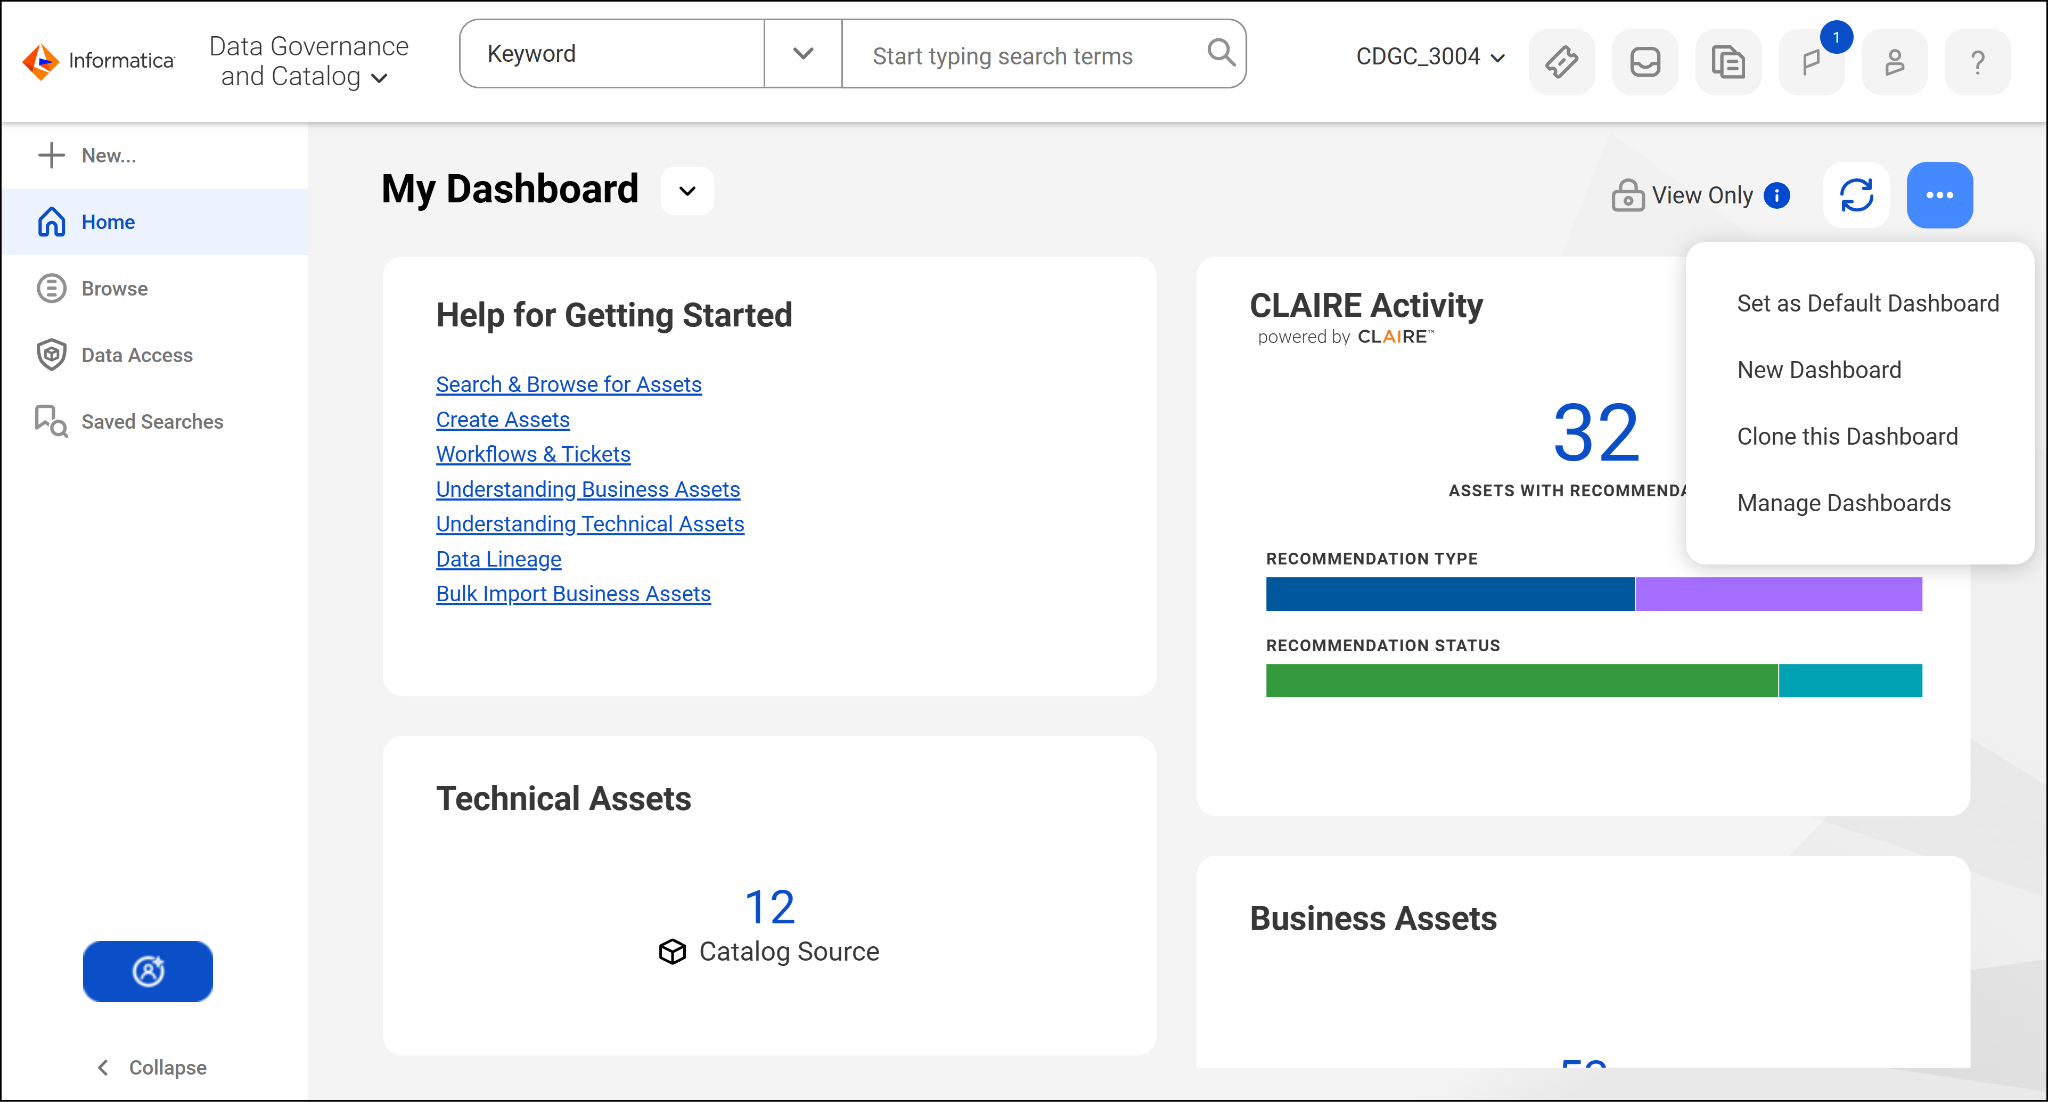This screenshot has height=1102, width=2048.
Task: Collapse the left navigation panel
Action: click(x=152, y=1067)
